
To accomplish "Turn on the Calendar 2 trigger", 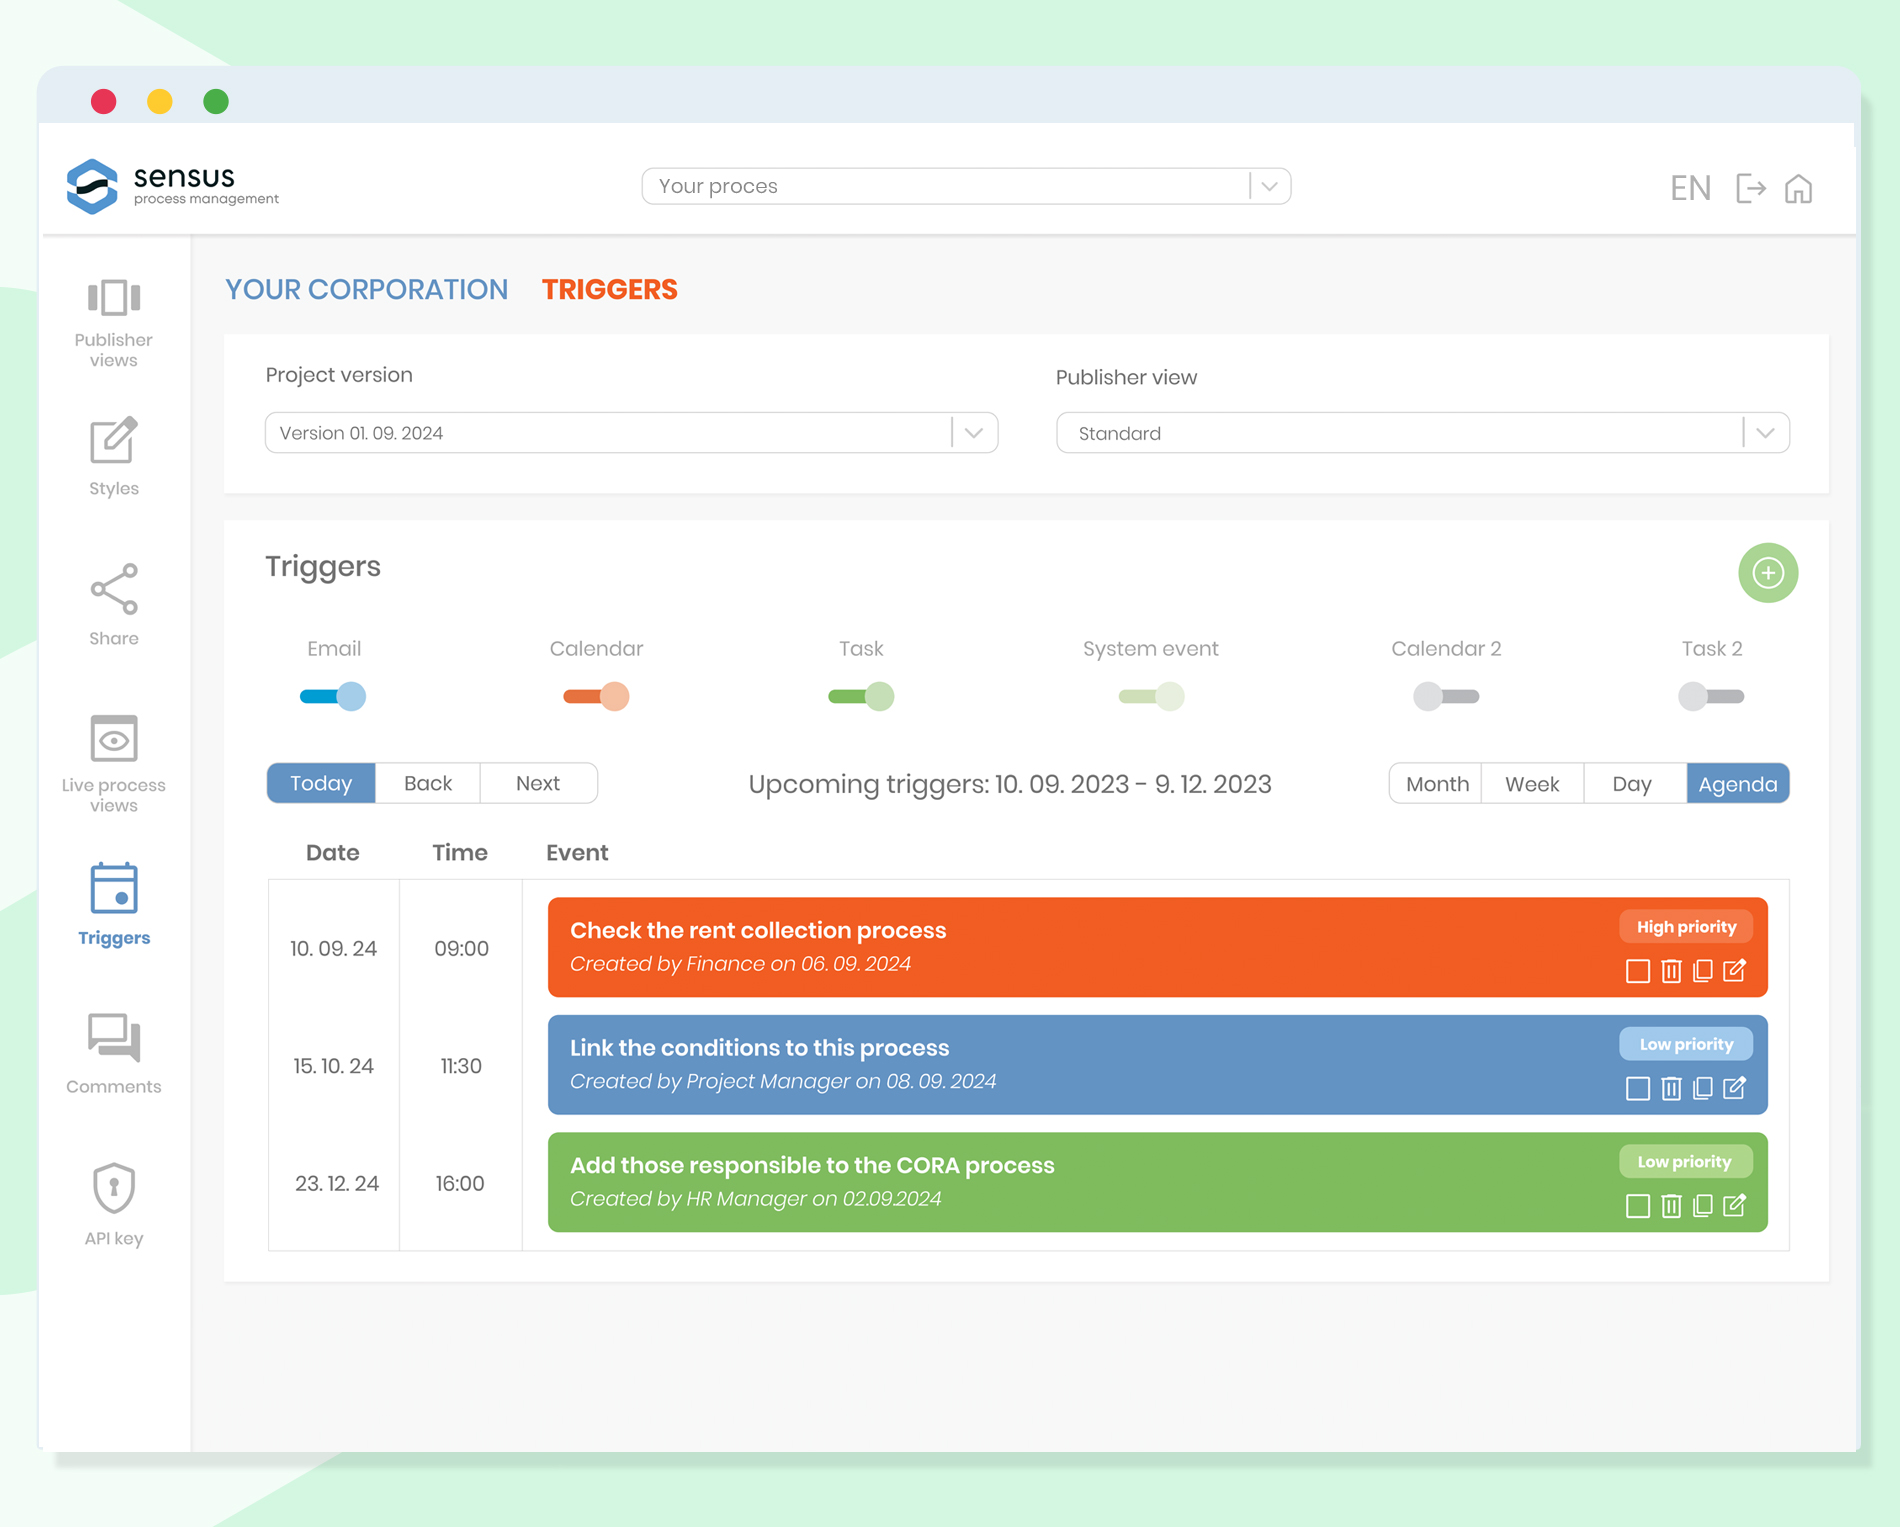I will pyautogui.click(x=1446, y=697).
